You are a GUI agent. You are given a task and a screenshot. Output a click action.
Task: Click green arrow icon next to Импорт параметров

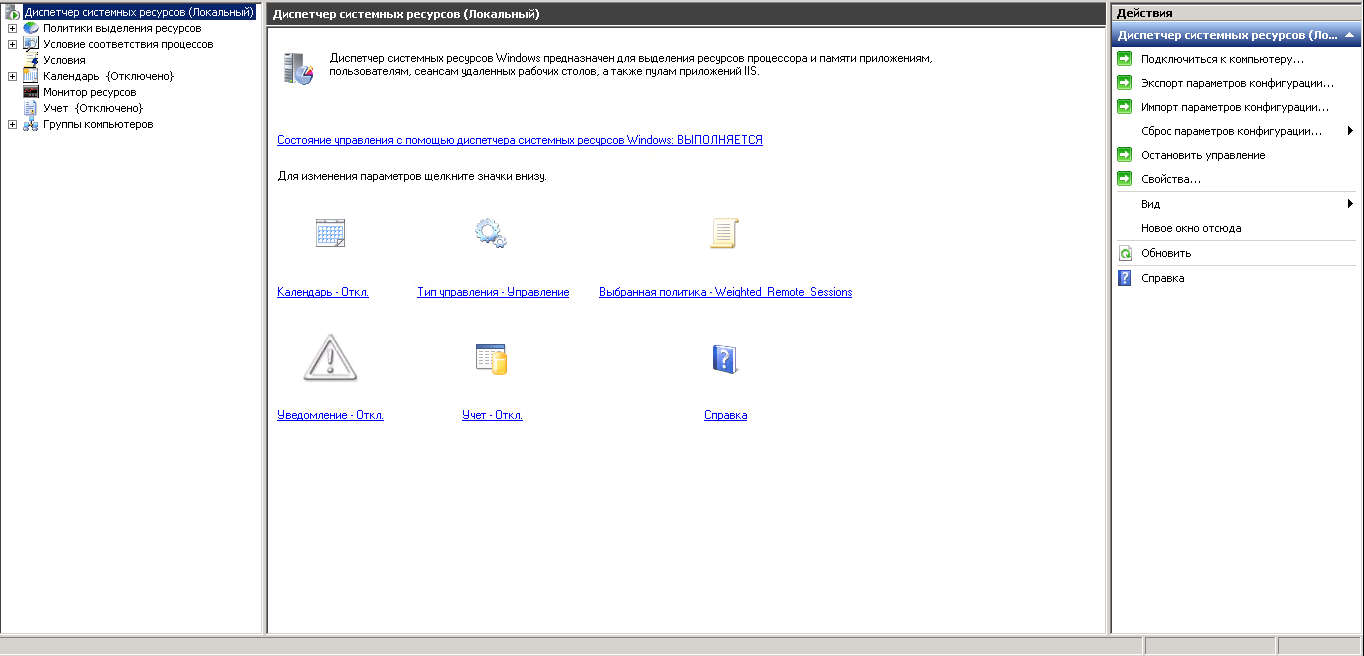1124,107
